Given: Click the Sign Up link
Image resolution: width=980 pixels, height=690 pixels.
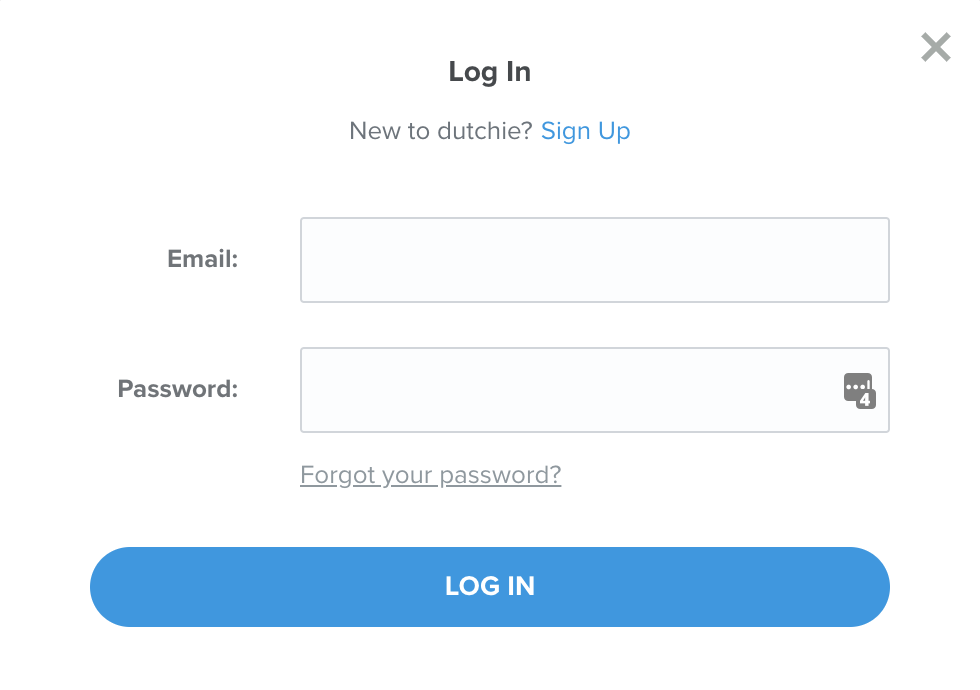Looking at the screenshot, I should [x=585, y=131].
